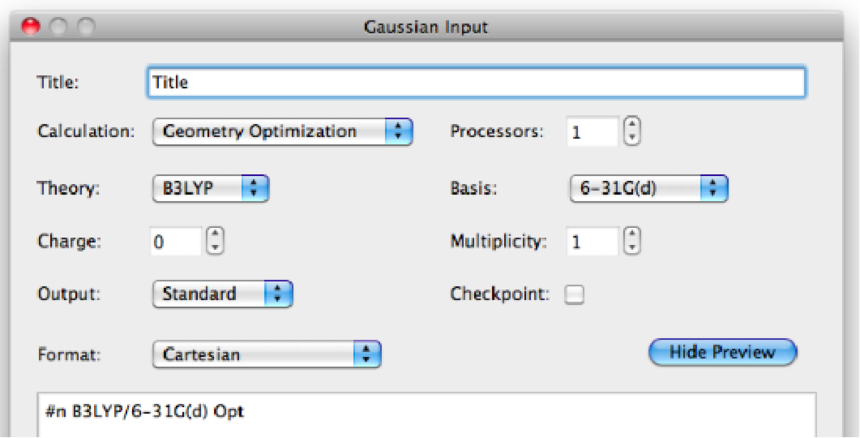
Task: Open the Theory B3LYP dropdown
Action: click(x=210, y=186)
